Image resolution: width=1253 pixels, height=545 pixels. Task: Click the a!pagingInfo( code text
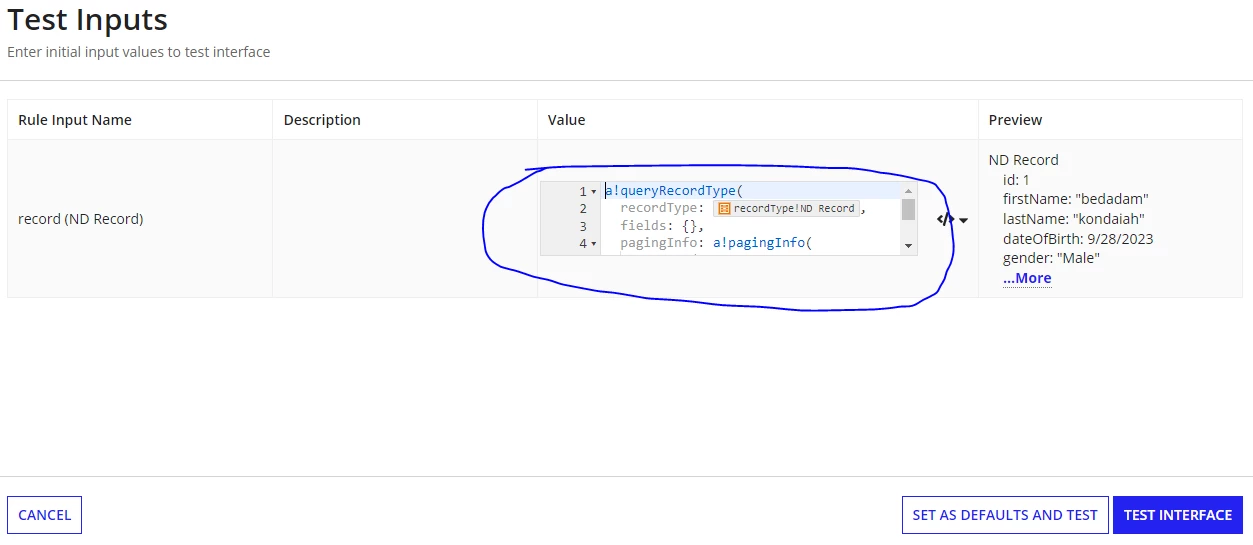pos(760,243)
